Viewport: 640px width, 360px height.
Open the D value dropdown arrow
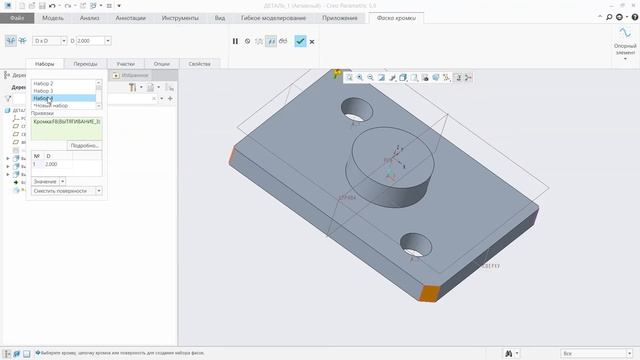pyautogui.click(x=108, y=41)
